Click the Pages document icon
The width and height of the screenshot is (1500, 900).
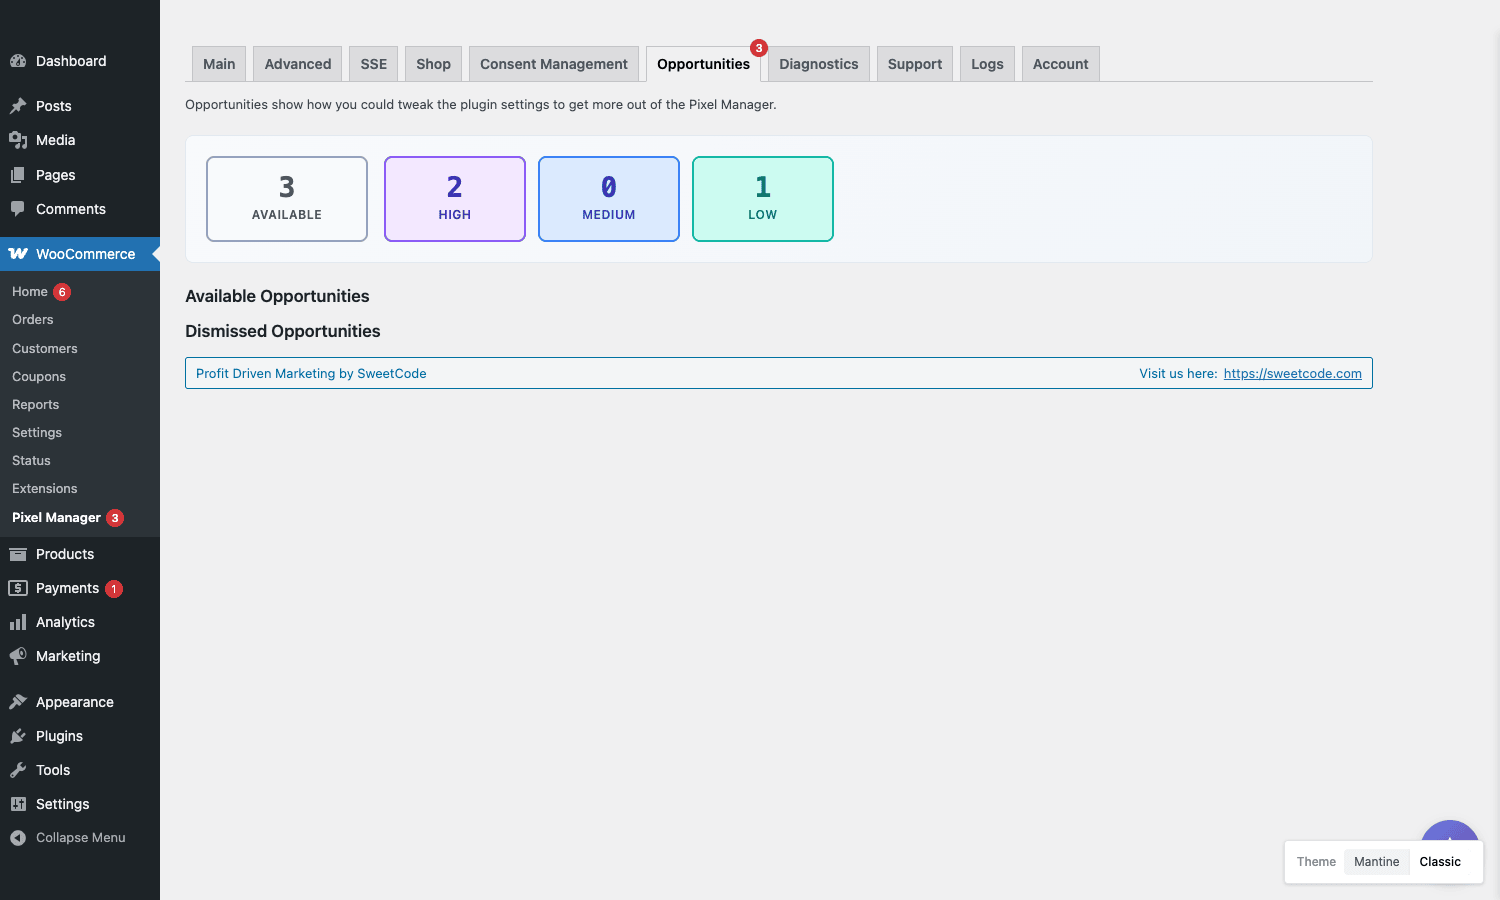point(18,175)
